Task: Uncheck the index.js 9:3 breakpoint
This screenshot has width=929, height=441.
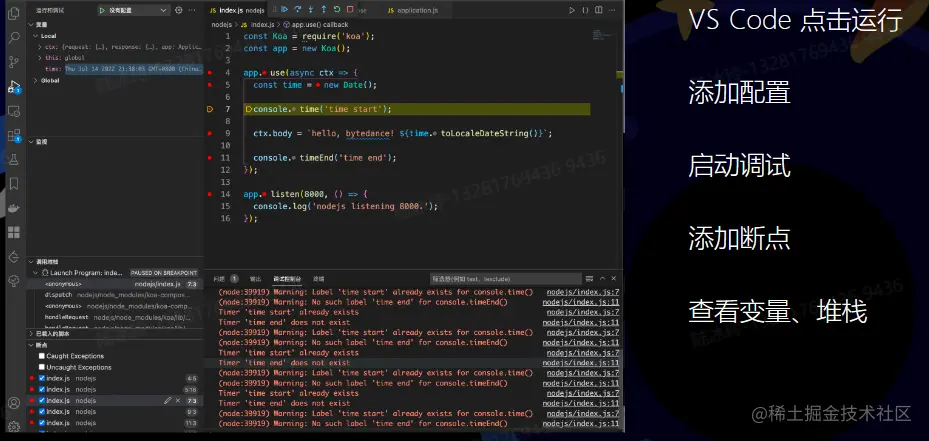Action: pos(41,411)
